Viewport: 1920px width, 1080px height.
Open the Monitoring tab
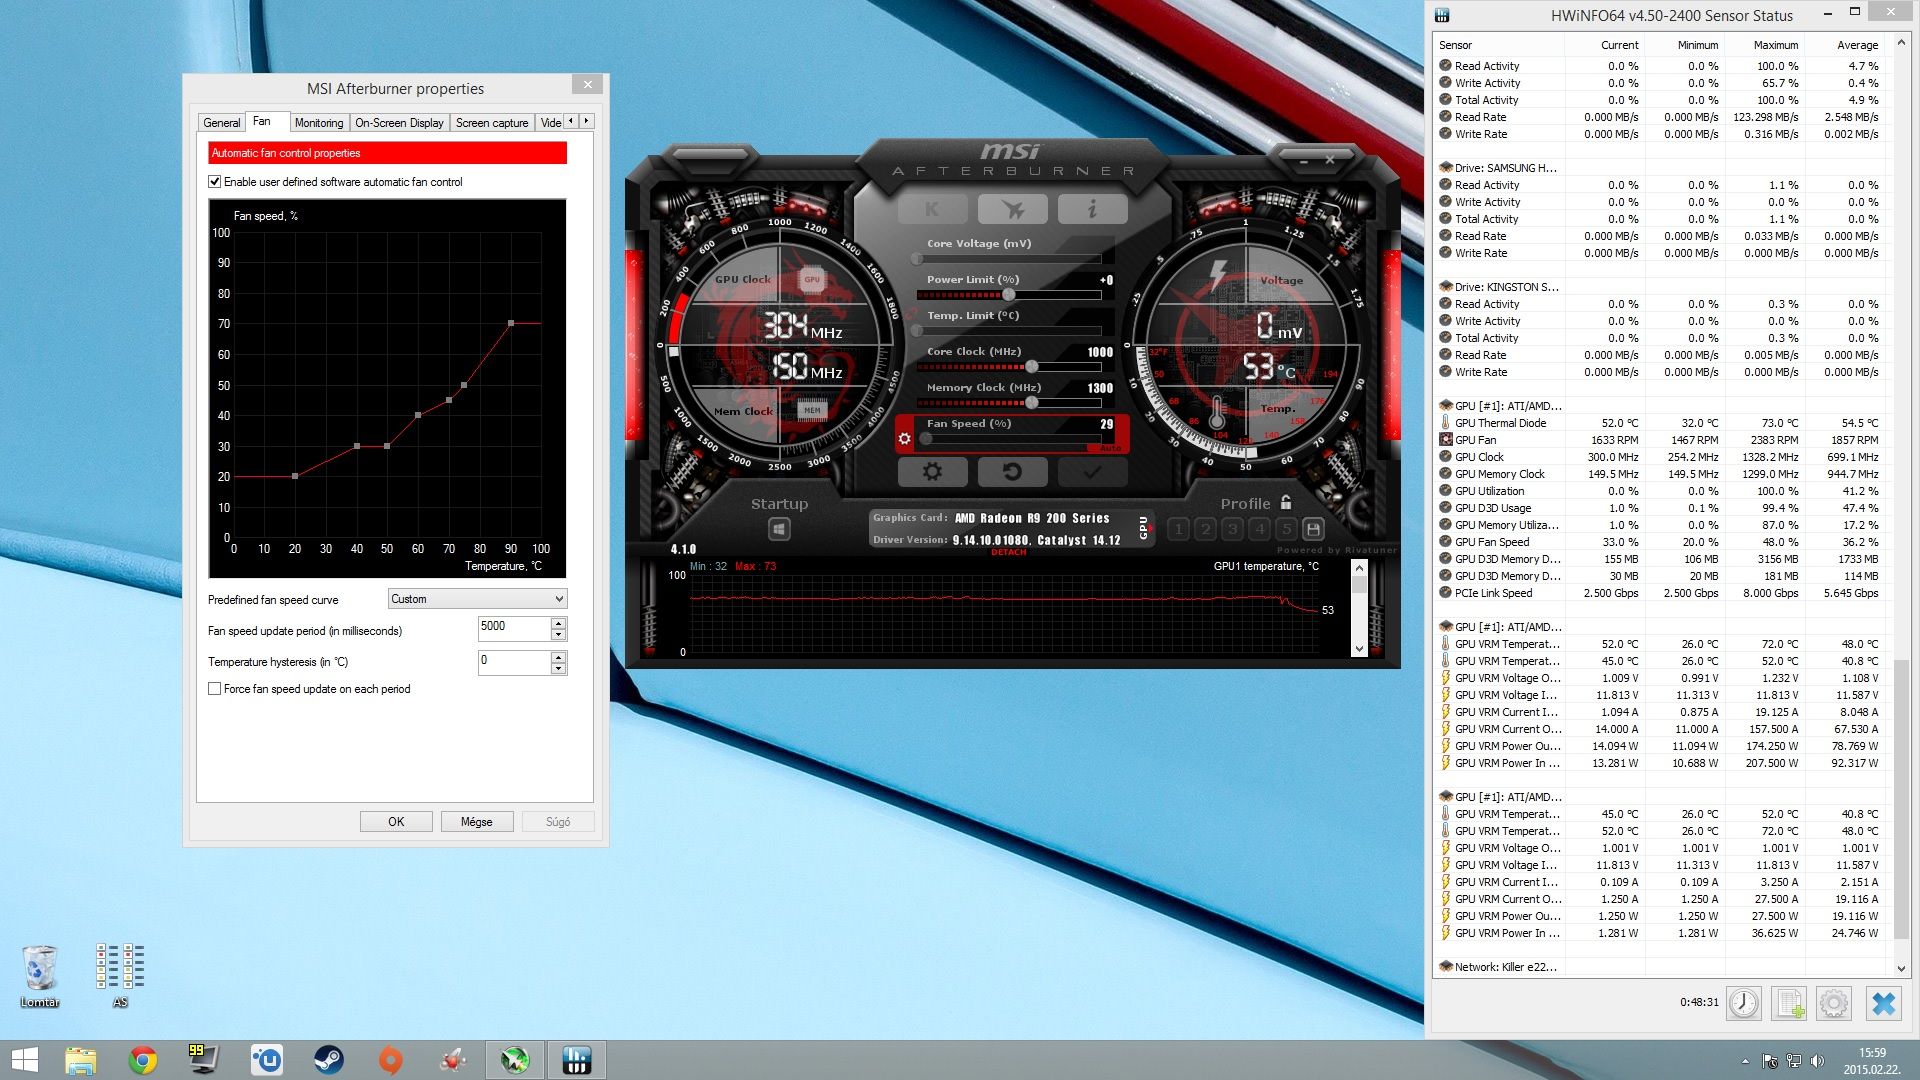coord(319,123)
